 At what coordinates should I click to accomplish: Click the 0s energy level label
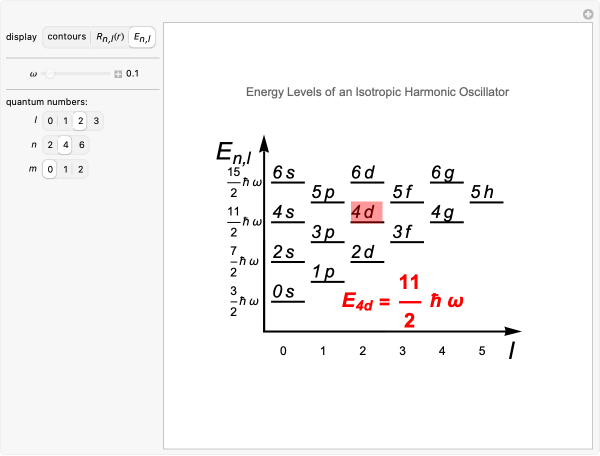[x=285, y=292]
